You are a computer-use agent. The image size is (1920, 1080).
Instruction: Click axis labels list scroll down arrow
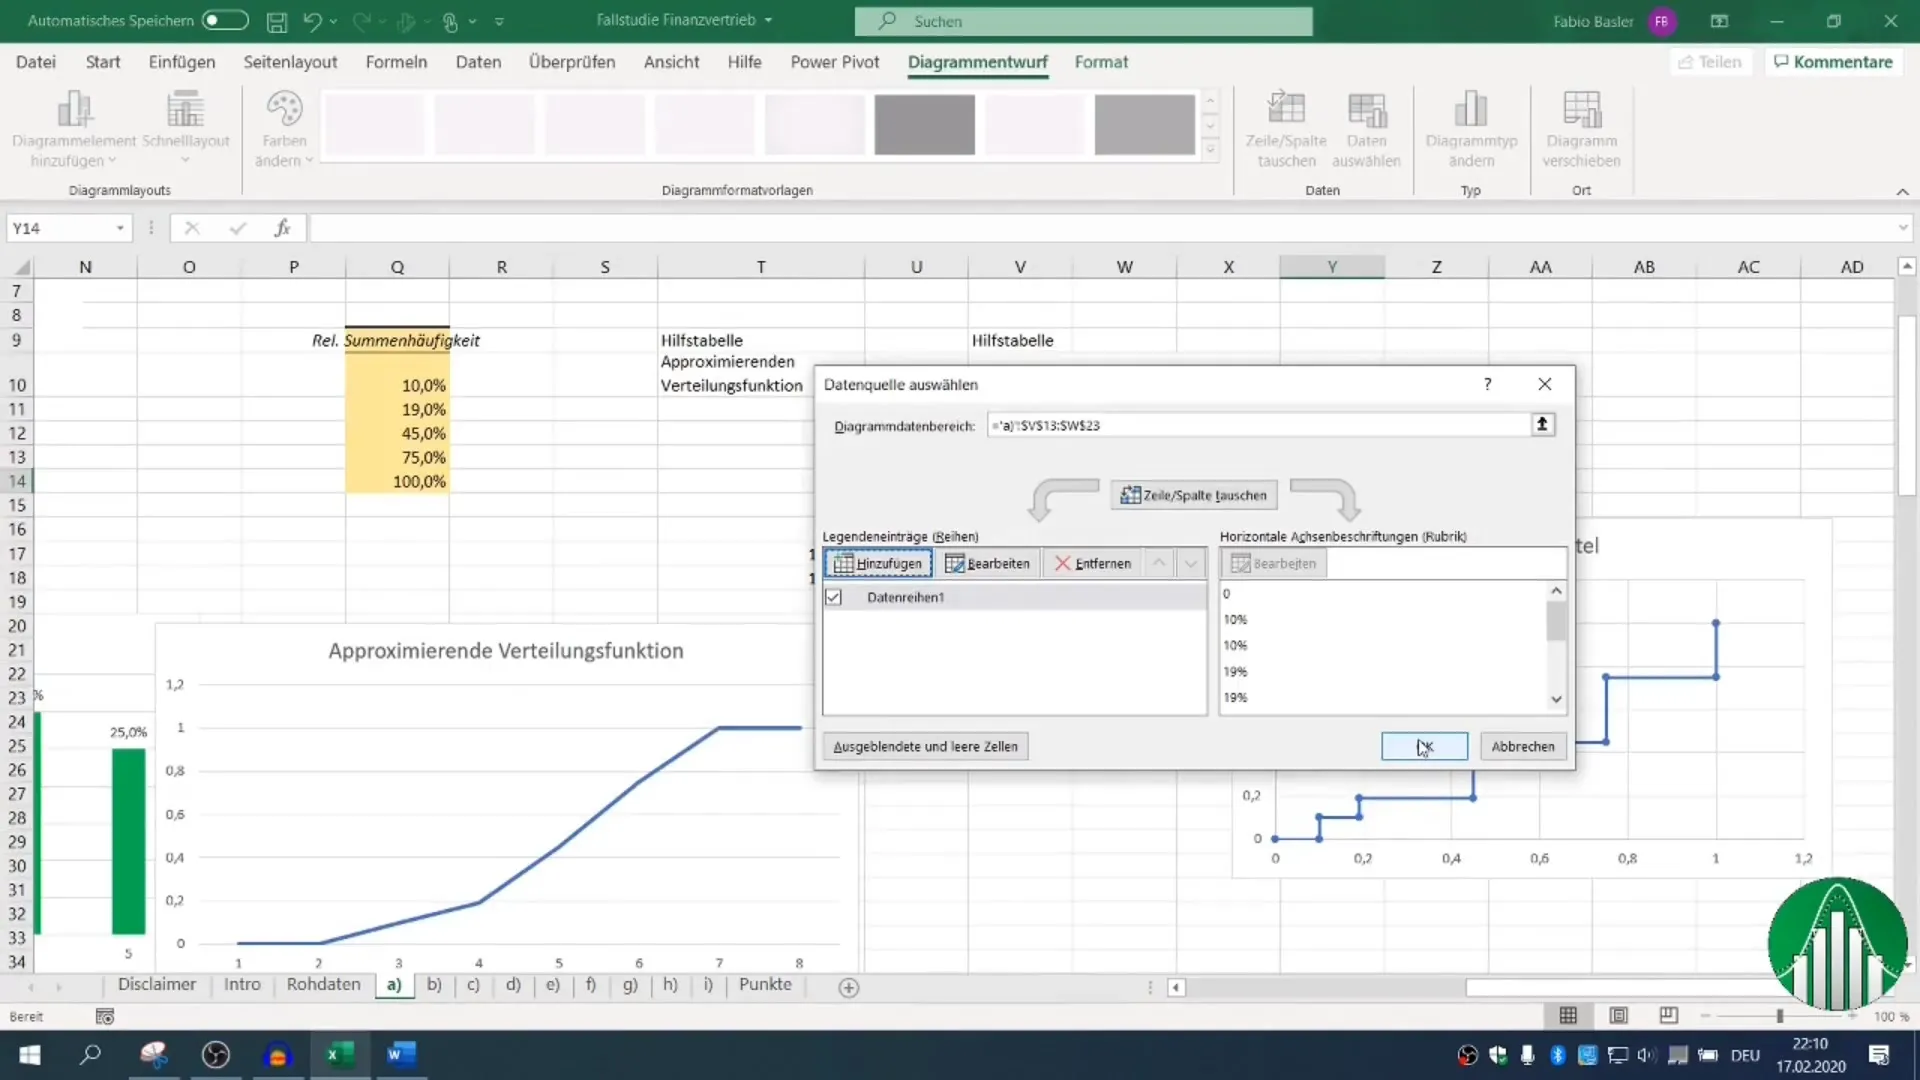(1556, 699)
